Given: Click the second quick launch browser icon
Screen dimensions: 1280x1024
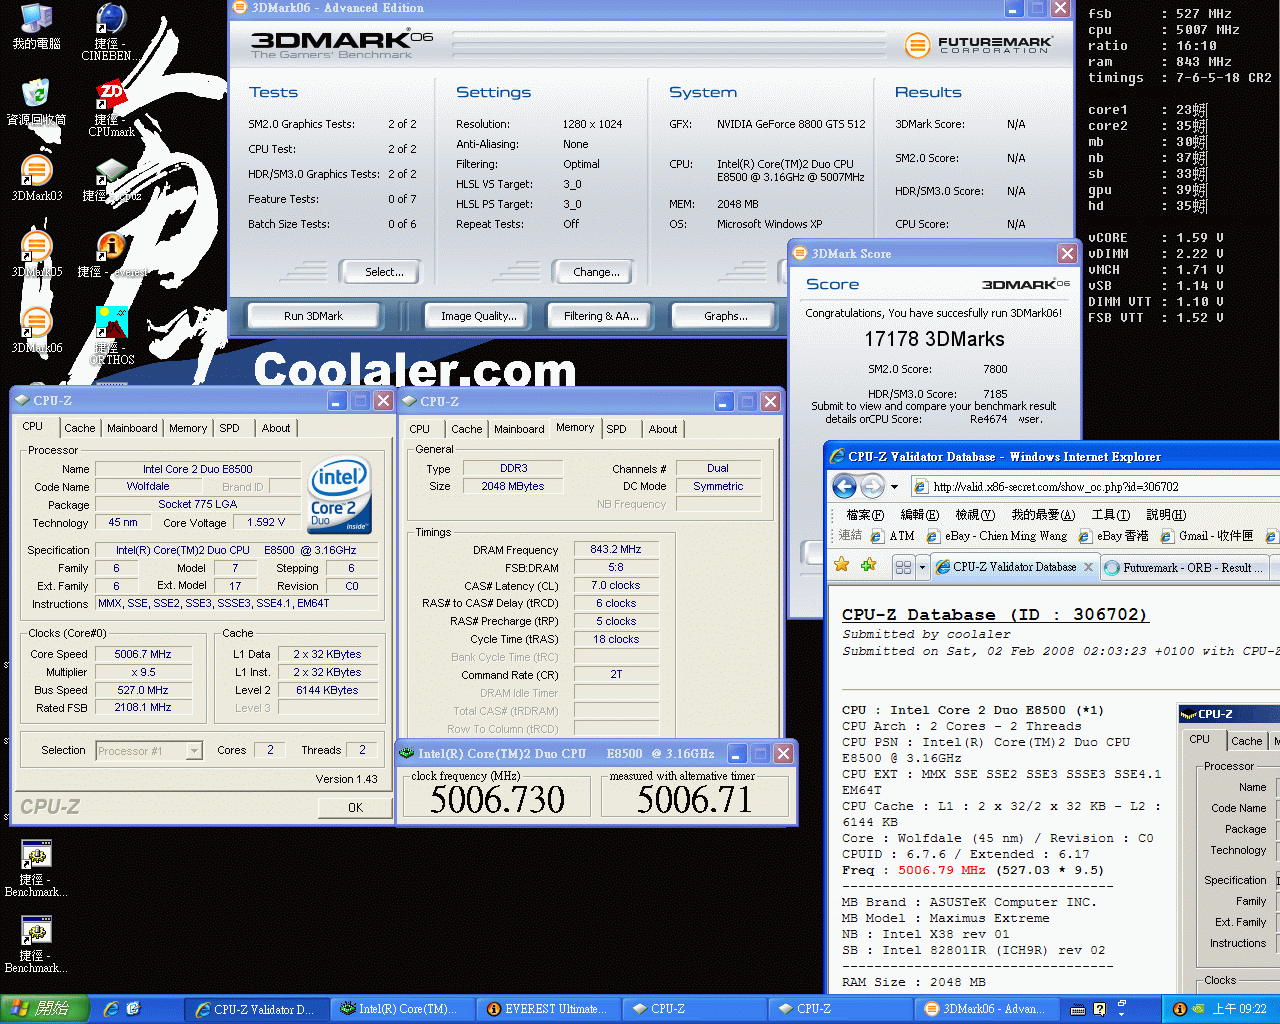Looking at the screenshot, I should click(134, 1009).
